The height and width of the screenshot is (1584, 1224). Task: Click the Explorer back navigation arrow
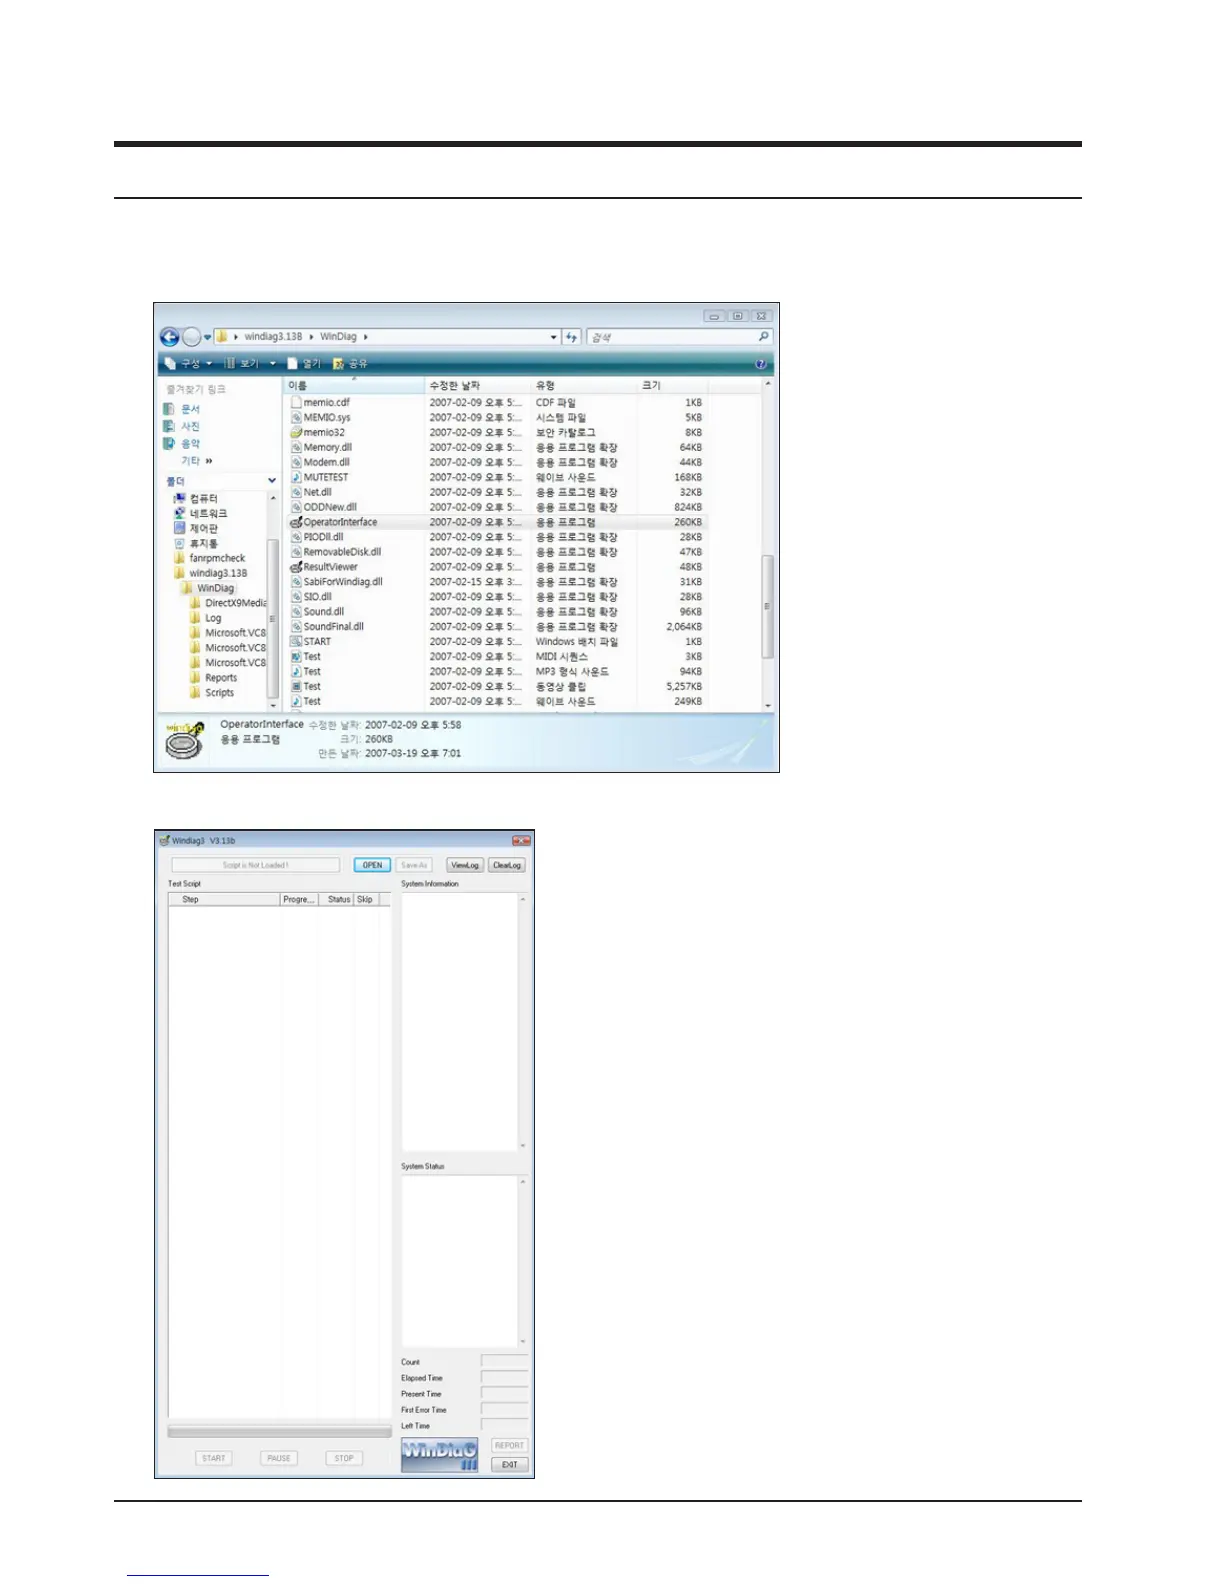click(x=169, y=337)
